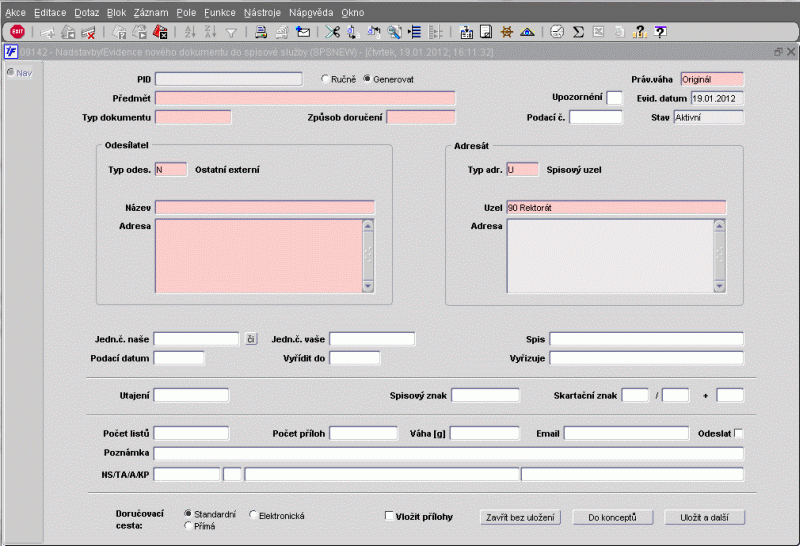The image size is (800, 546).
Task: Click the funnel filter icon
Action: [x=231, y=33]
